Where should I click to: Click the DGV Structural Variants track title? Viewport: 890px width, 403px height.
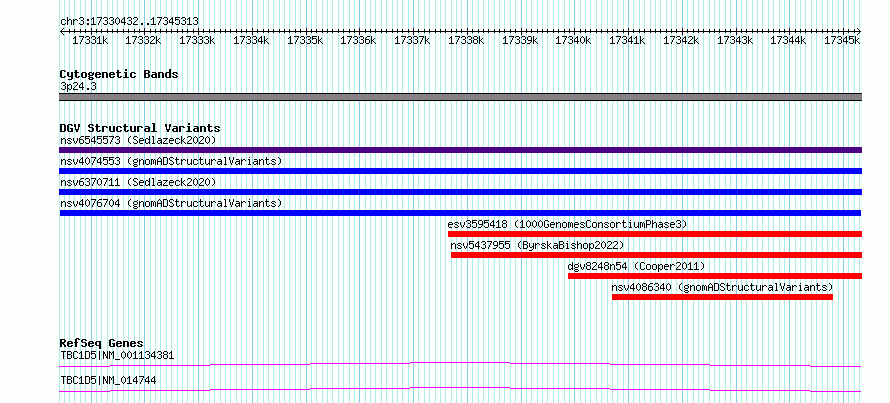pyautogui.click(x=140, y=128)
